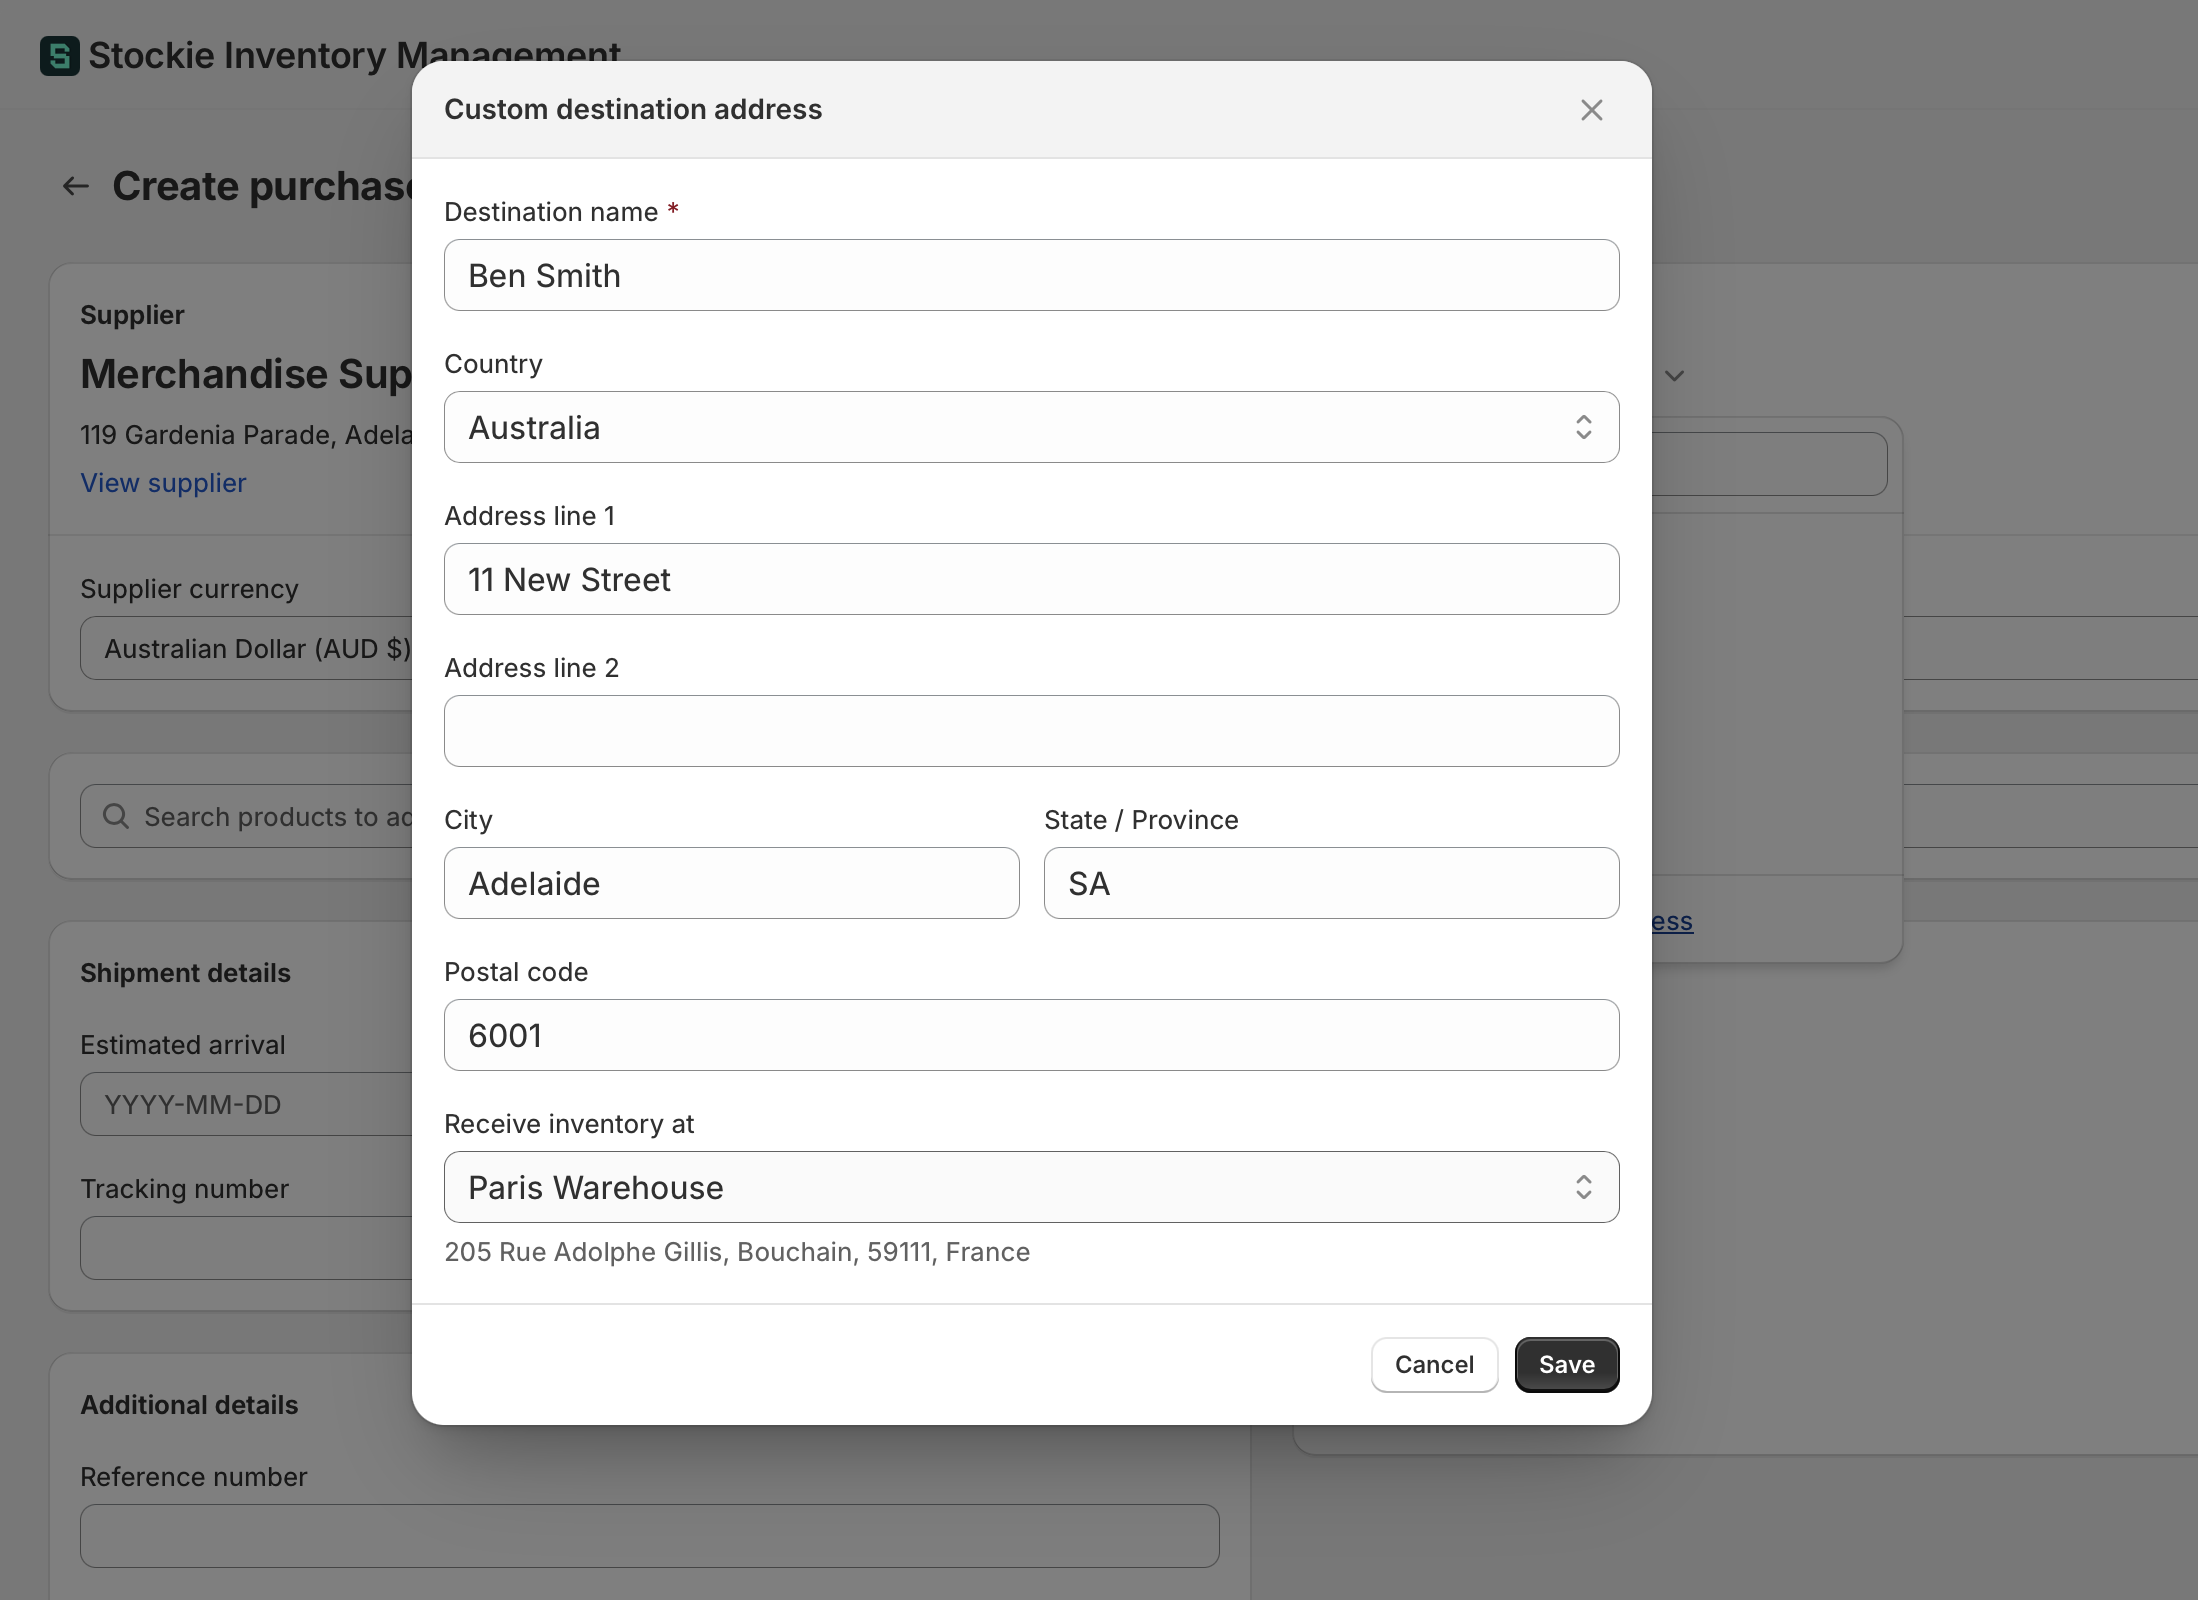Image resolution: width=2198 pixels, height=1600 pixels.
Task: Click the back arrow beside Create purchase
Action: pos(76,186)
